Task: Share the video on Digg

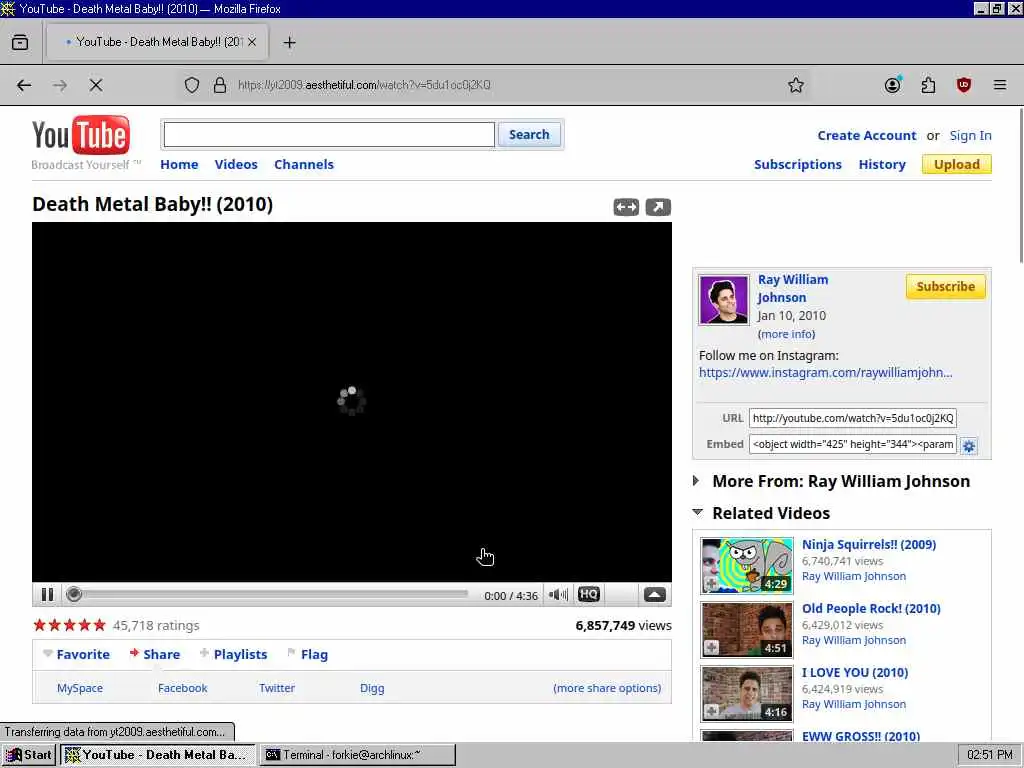Action: pyautogui.click(x=372, y=688)
